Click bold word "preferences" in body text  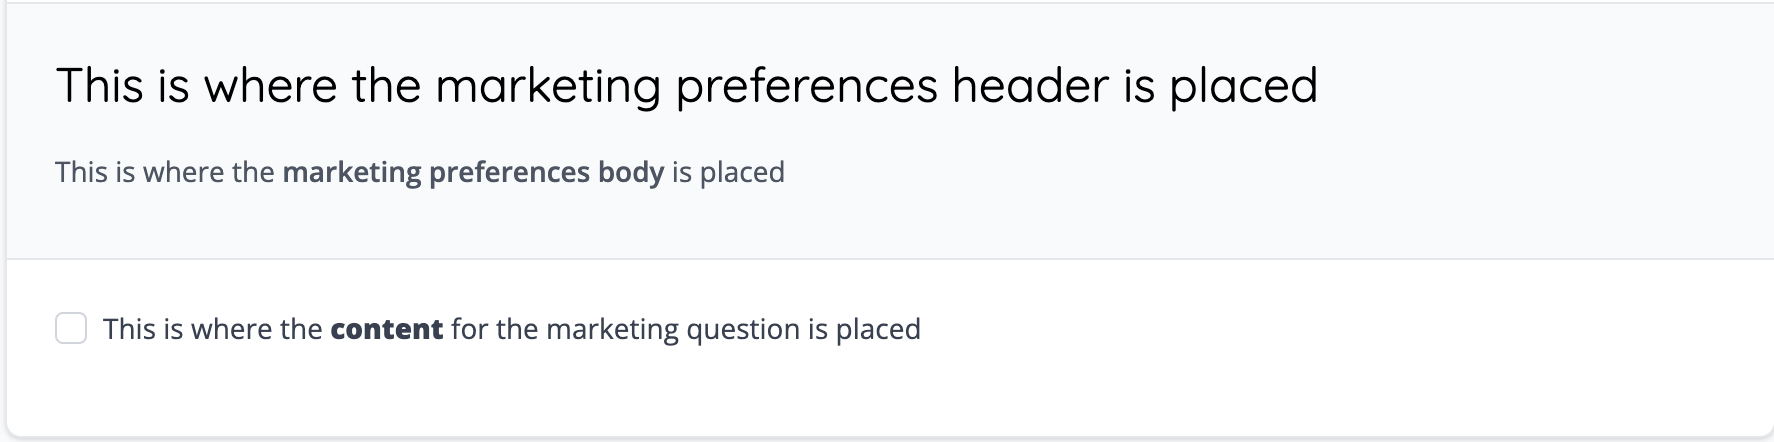[509, 172]
